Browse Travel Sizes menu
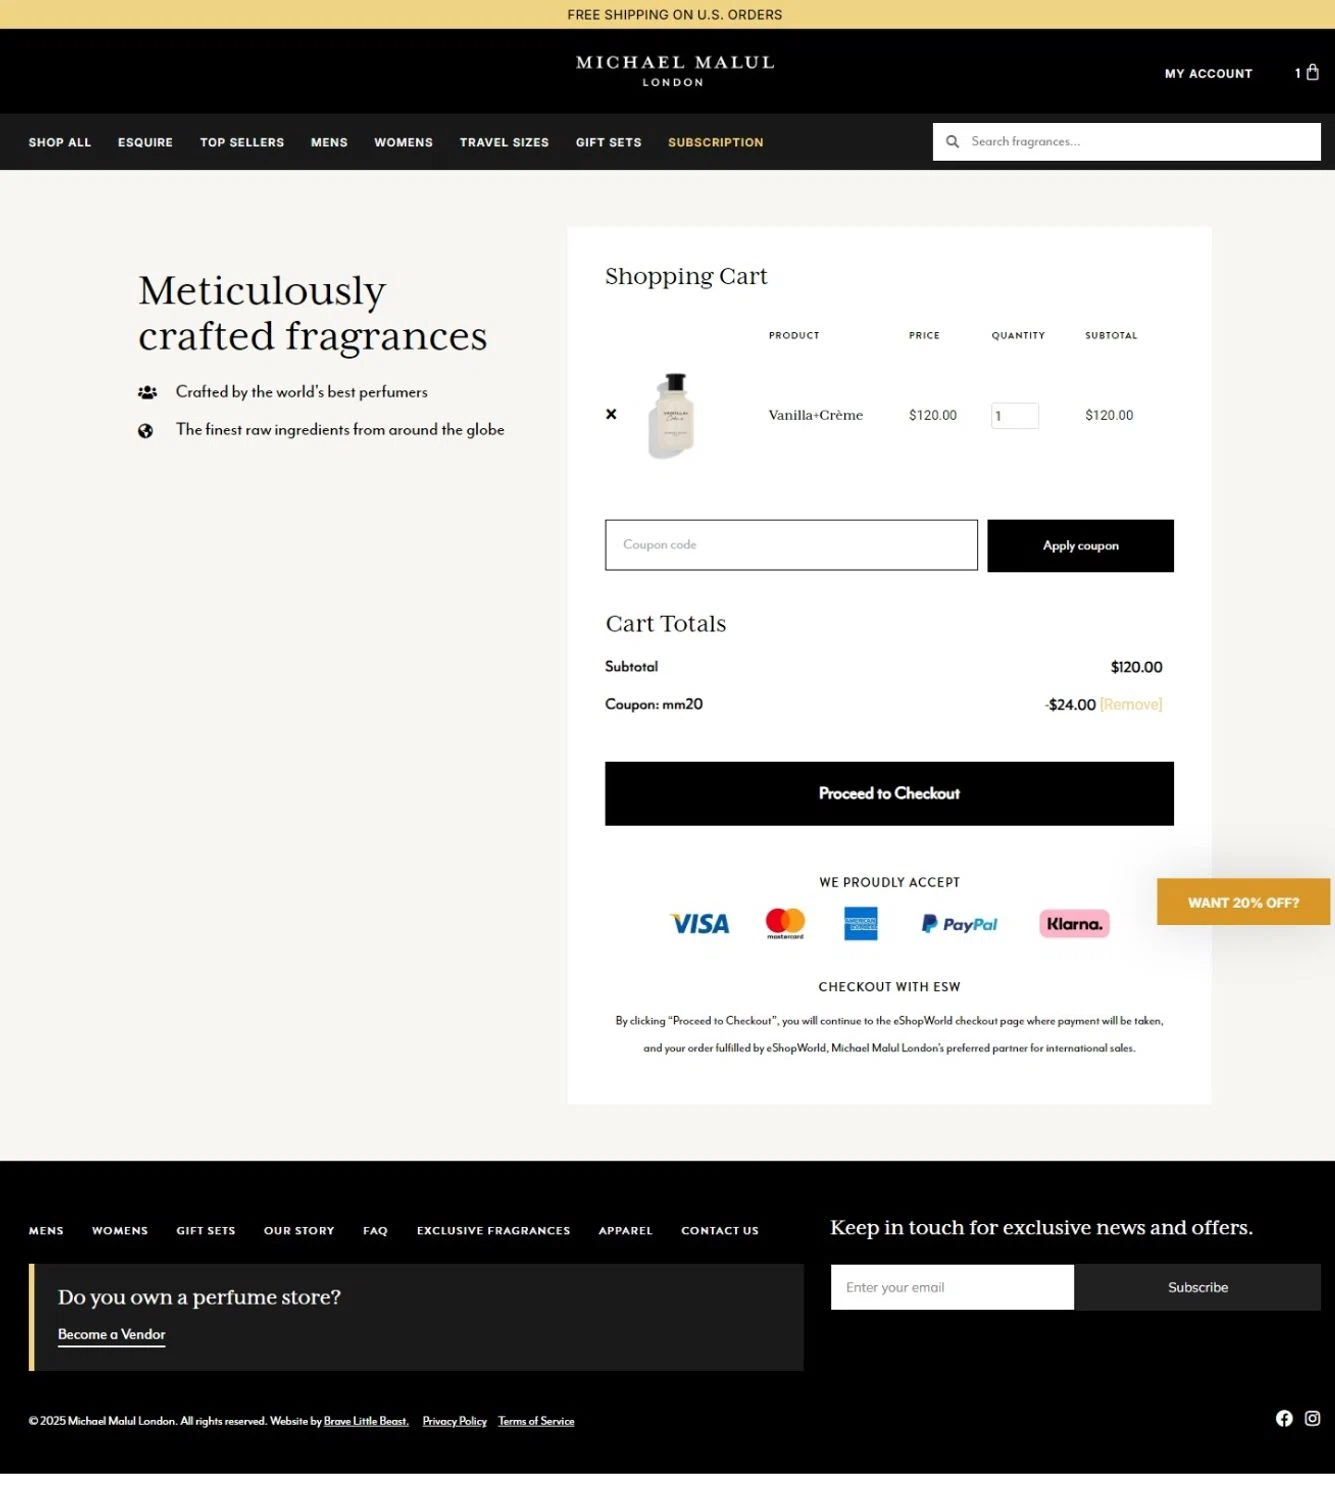Viewport: 1335px width, 1500px height. (504, 142)
